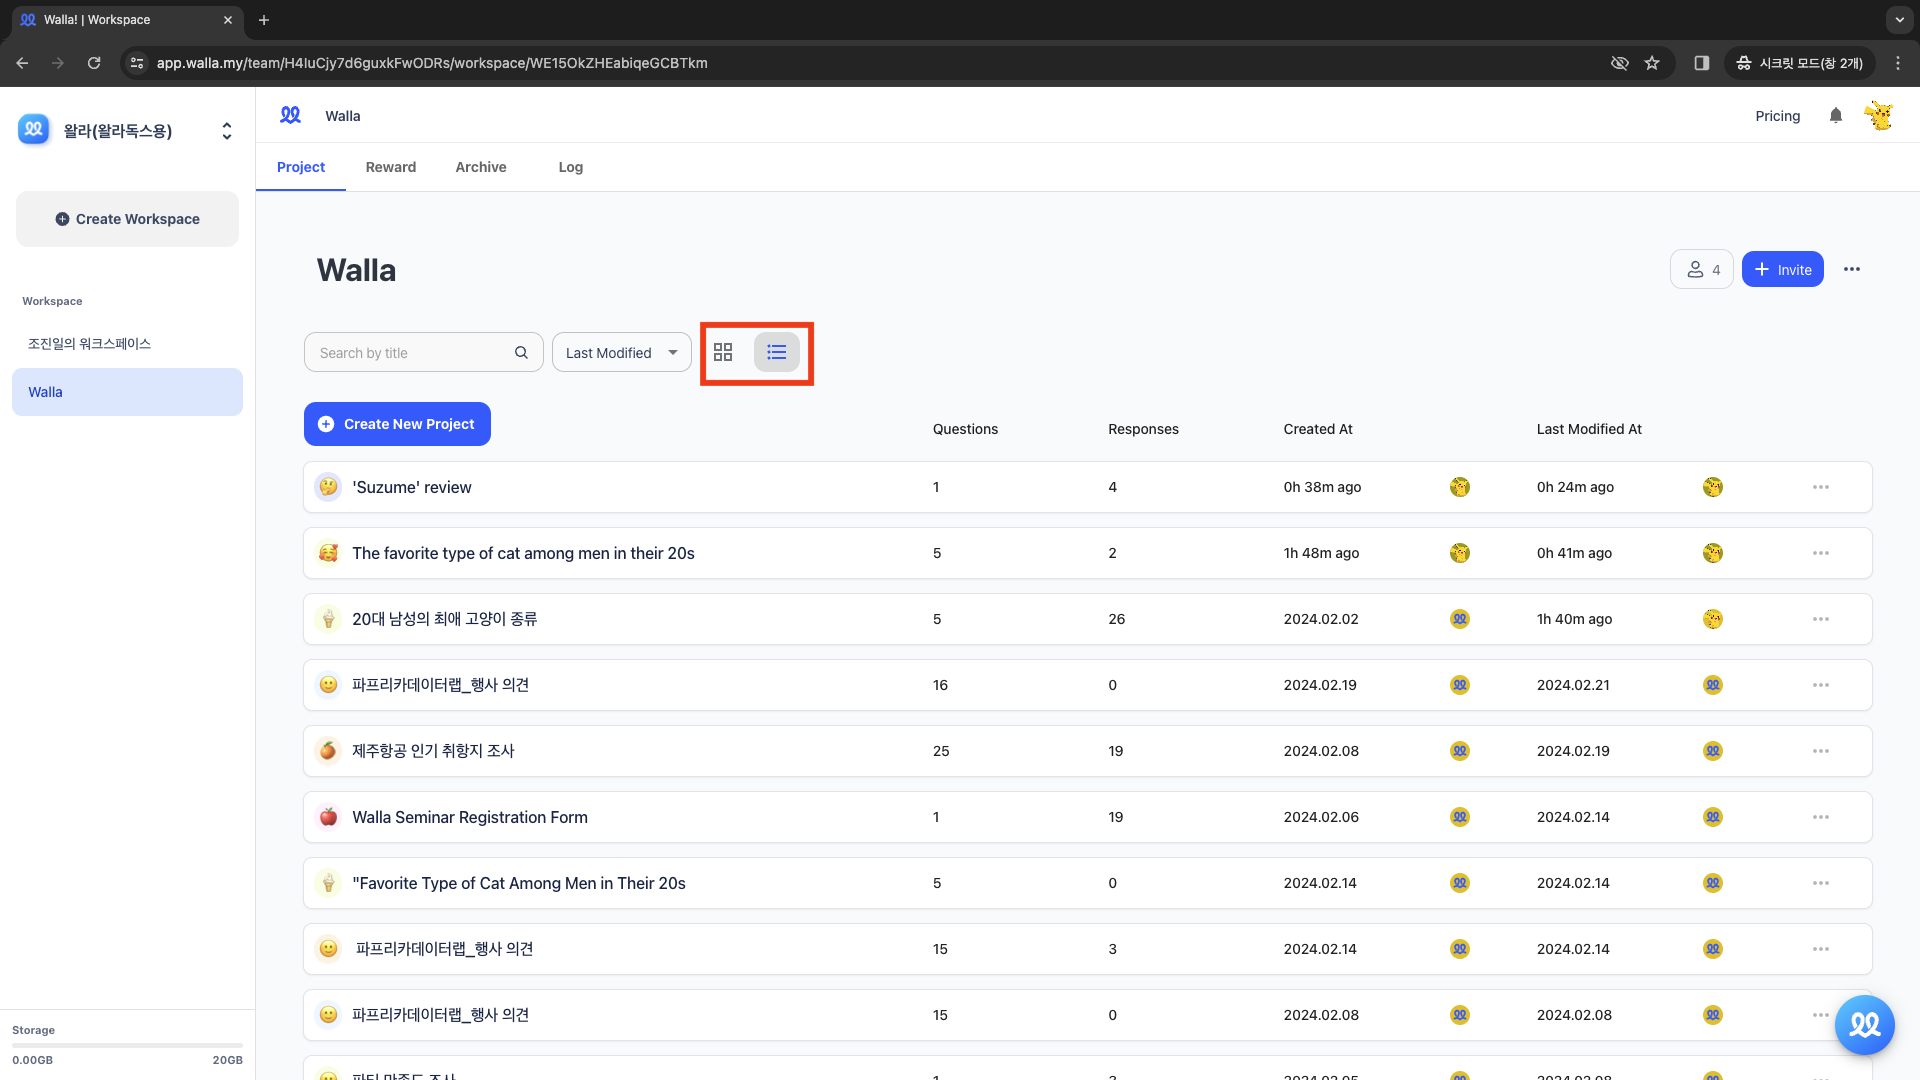Click the storage usage bar
1920x1080 pixels.
pyautogui.click(x=127, y=1045)
